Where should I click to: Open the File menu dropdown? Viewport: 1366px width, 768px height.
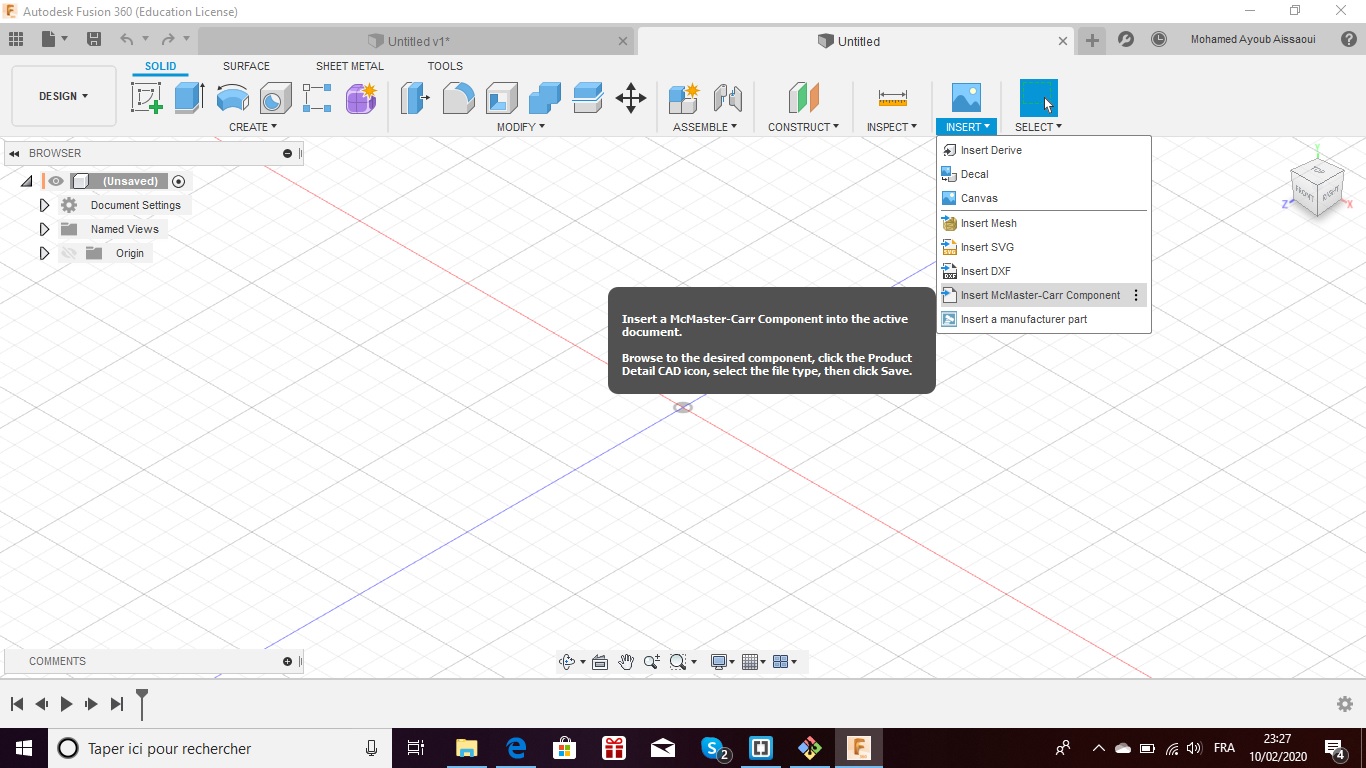54,39
